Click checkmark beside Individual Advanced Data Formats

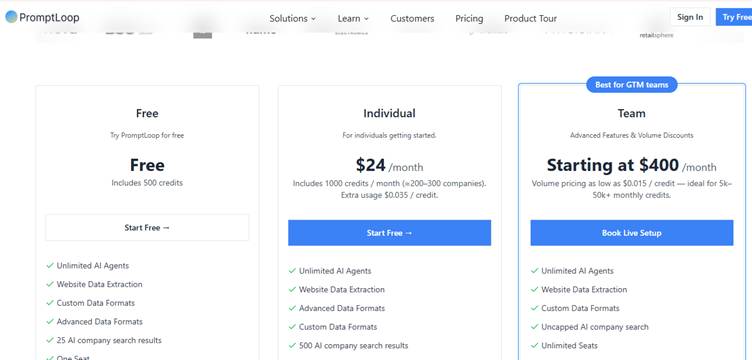coord(292,308)
